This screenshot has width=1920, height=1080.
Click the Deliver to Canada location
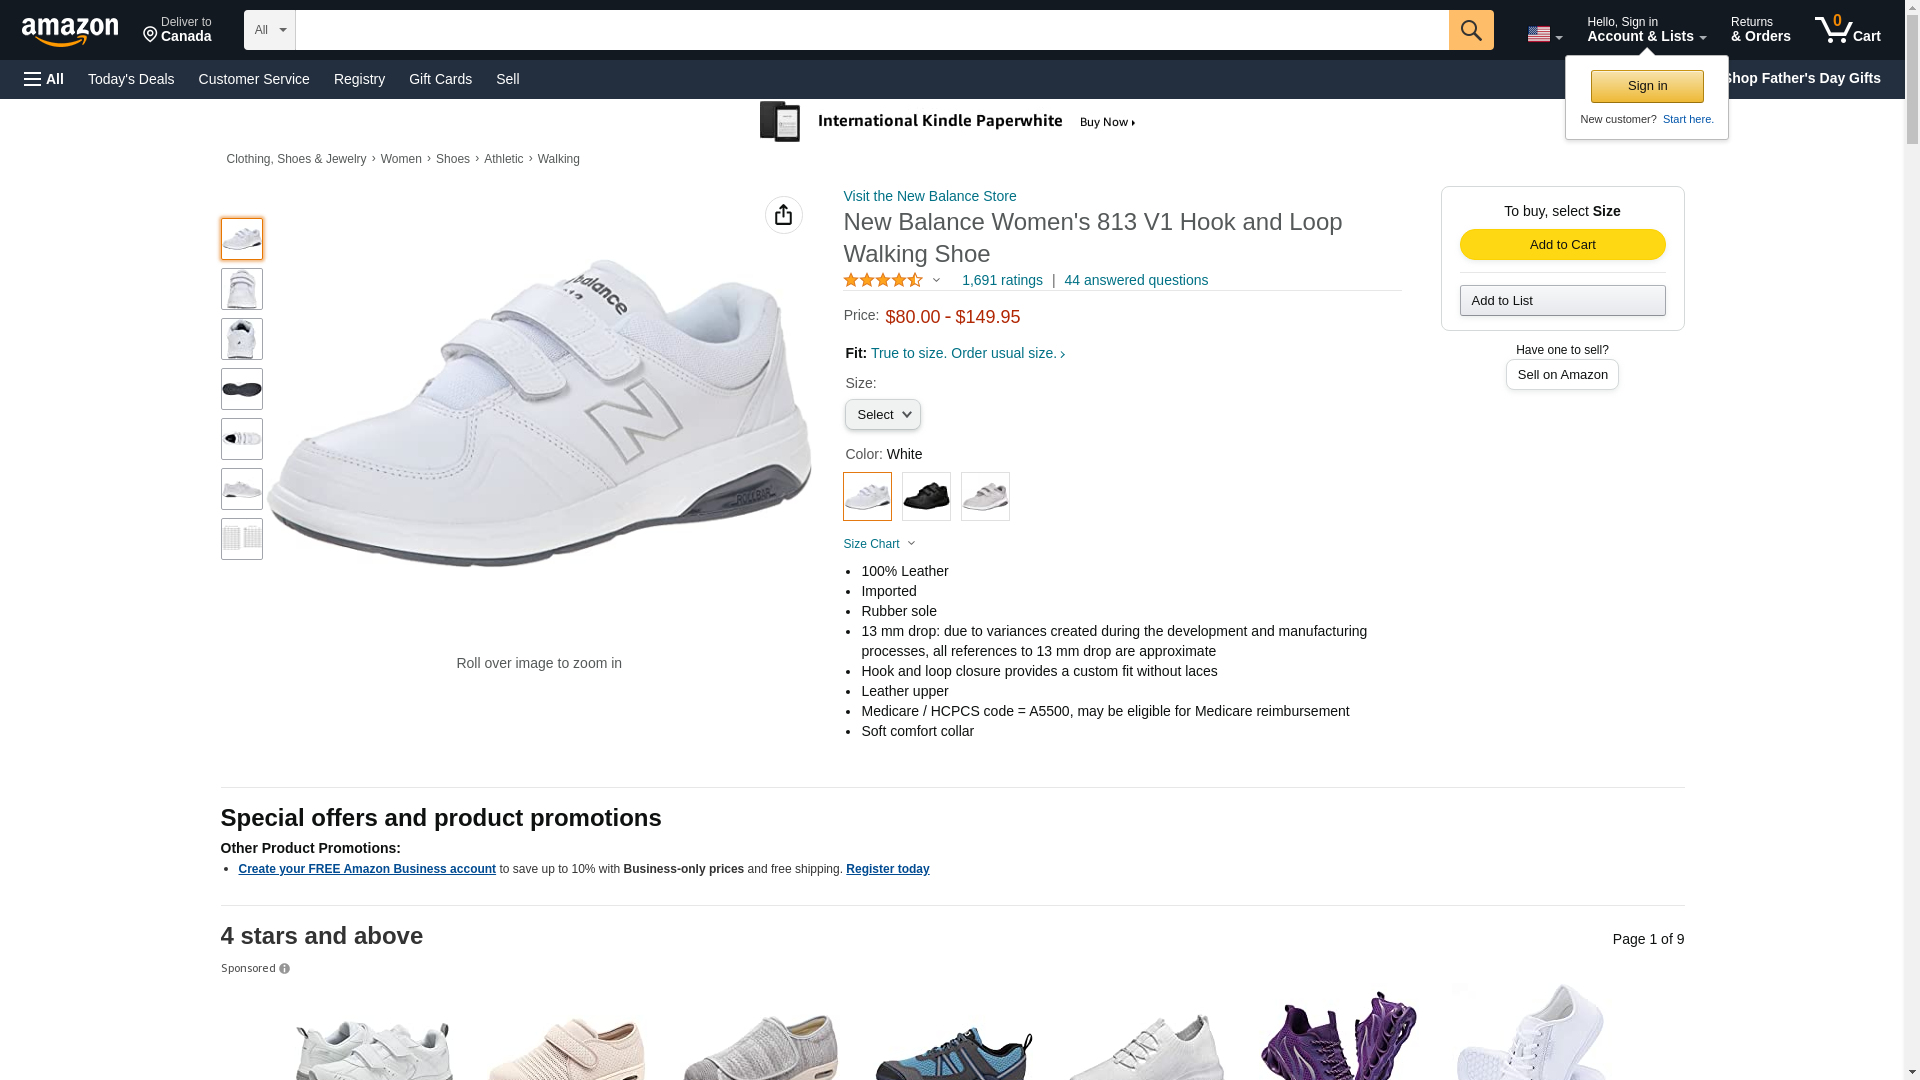click(177, 30)
